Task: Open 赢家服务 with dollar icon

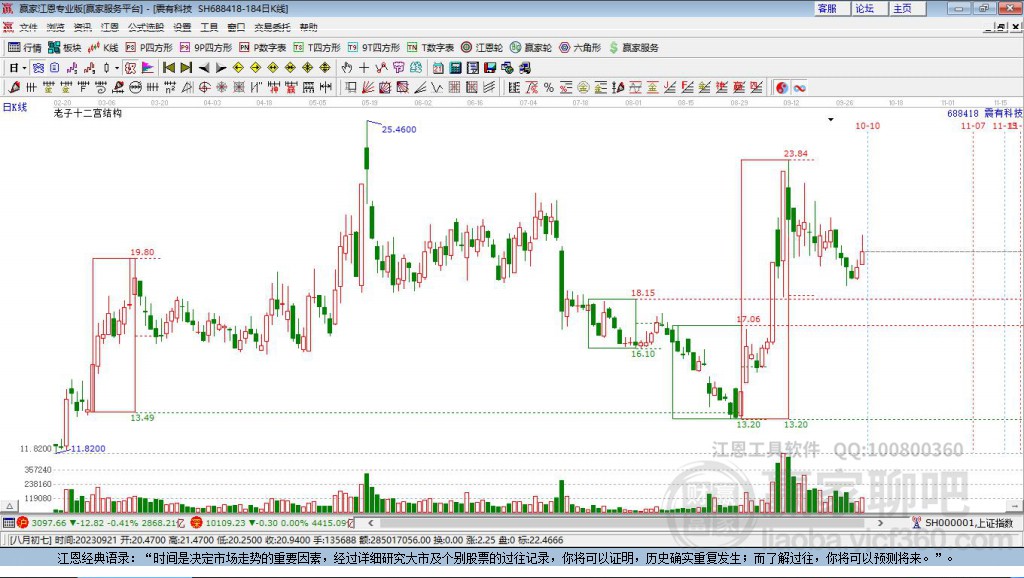Action: pos(634,48)
